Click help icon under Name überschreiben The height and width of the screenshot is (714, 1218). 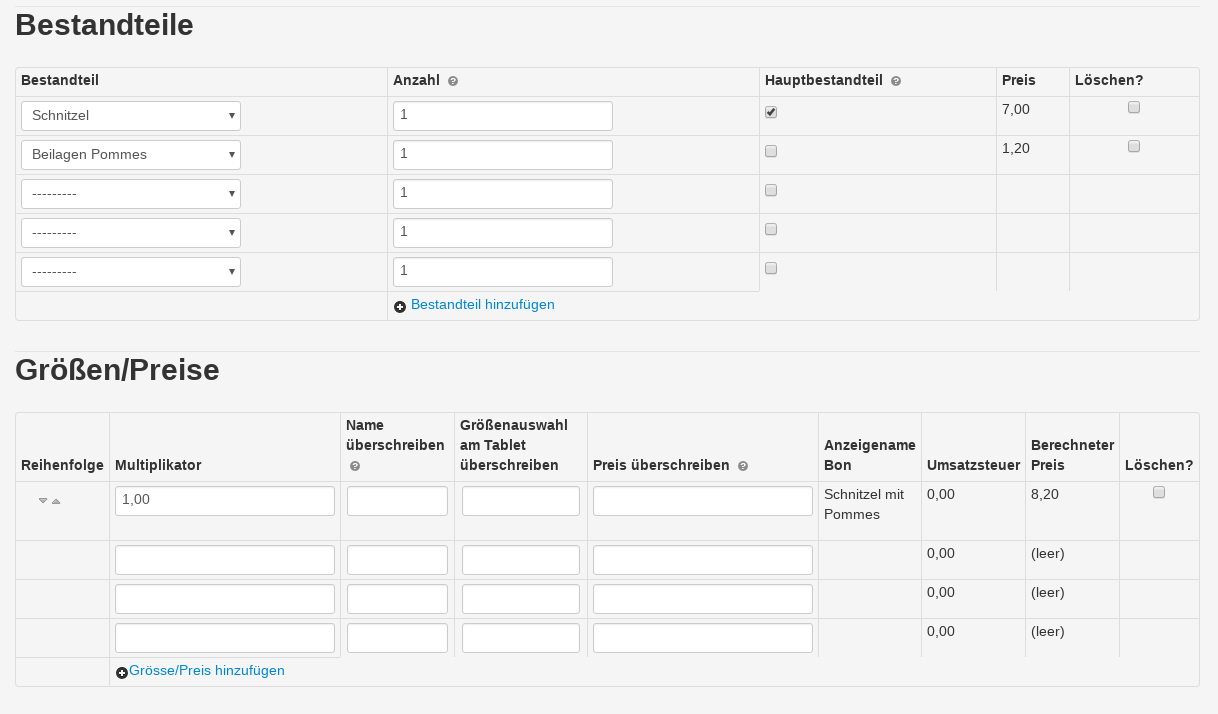(355, 466)
